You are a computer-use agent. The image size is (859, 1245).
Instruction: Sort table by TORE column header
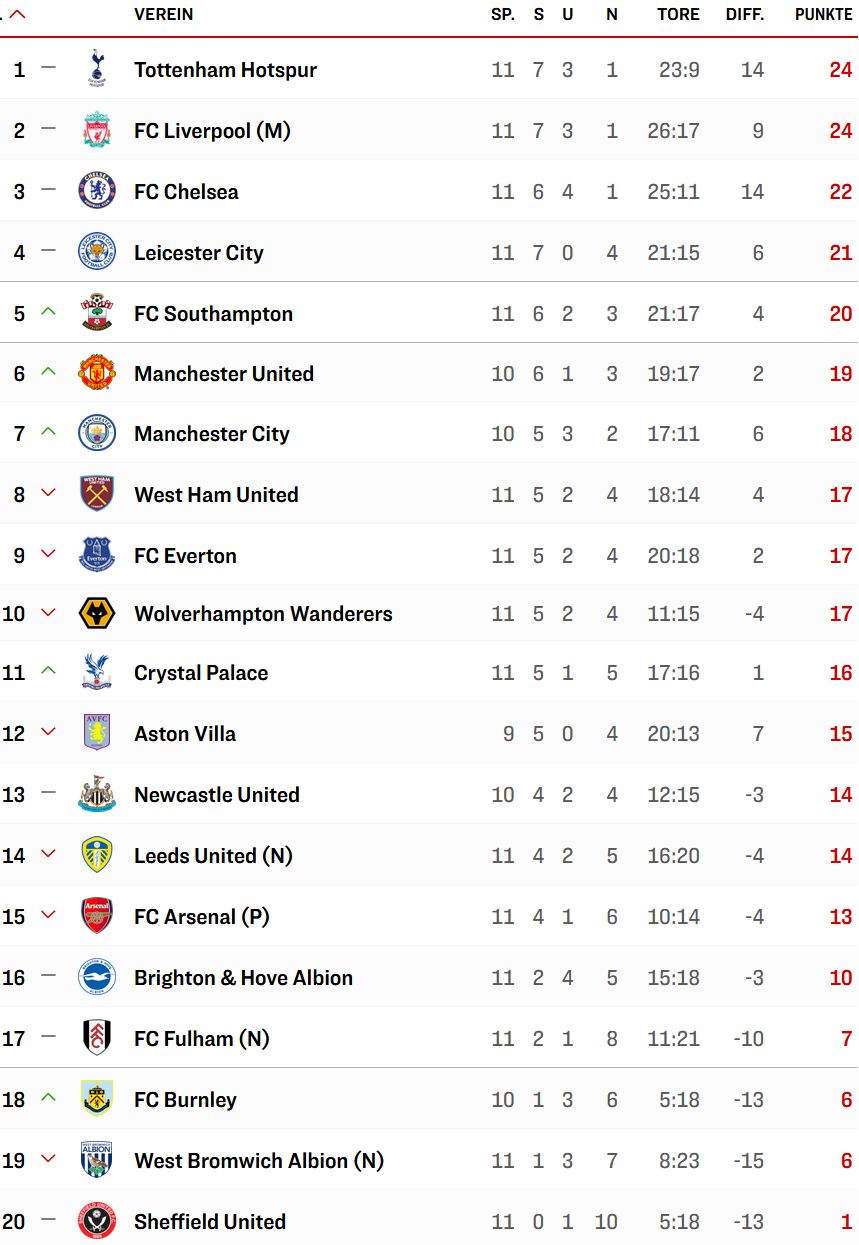pos(678,14)
